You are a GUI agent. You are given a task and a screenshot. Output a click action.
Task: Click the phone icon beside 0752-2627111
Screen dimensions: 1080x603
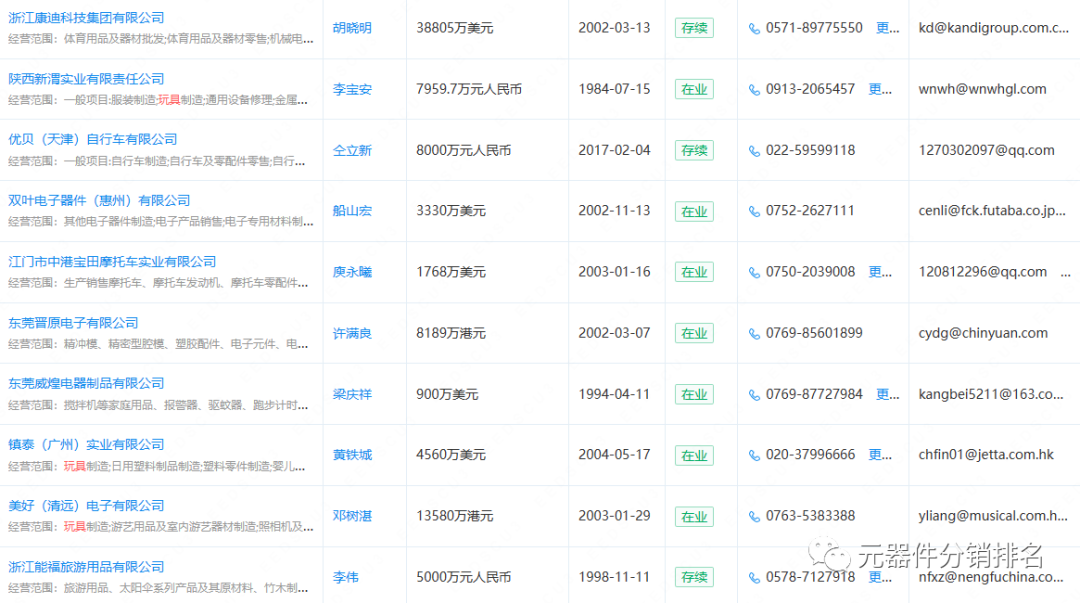click(754, 211)
